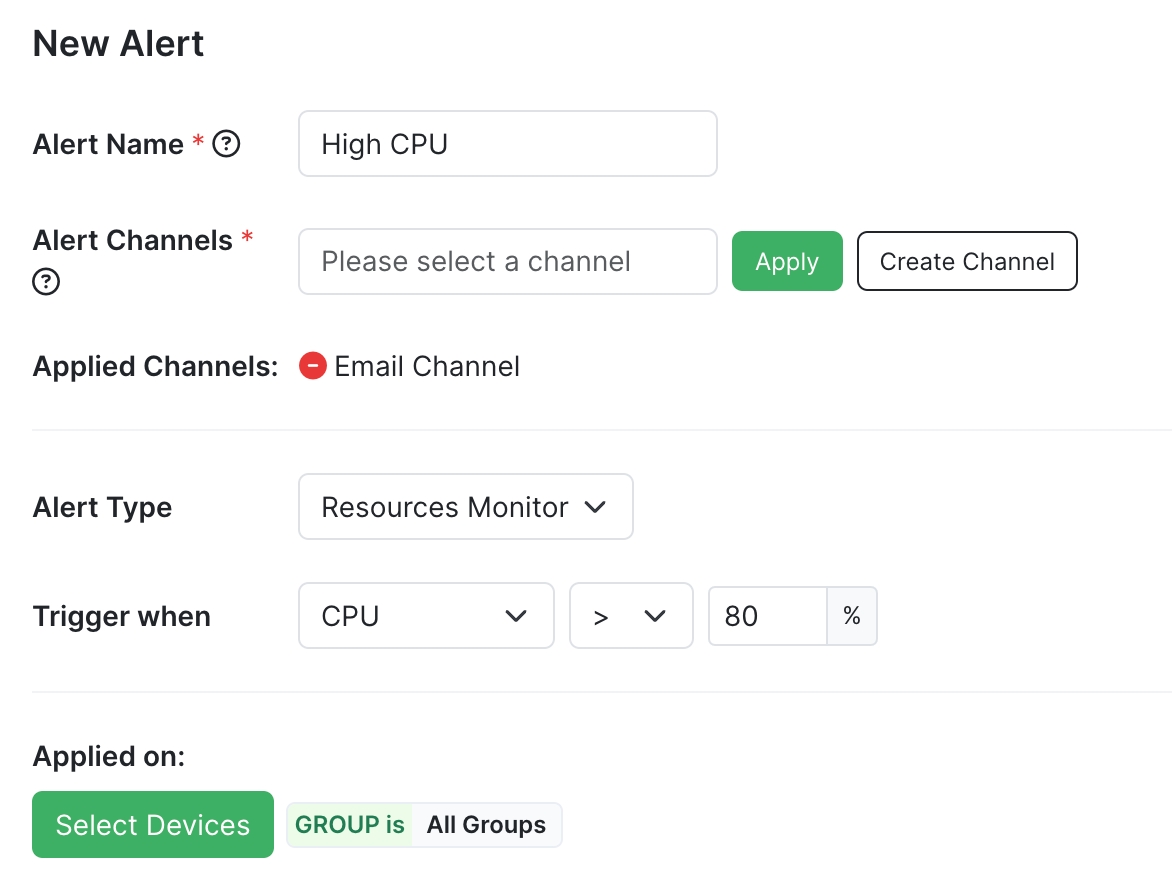Viewport: 1172px width, 880px height.
Task: Change the greater-than comparison operator dropdown
Action: [x=631, y=616]
